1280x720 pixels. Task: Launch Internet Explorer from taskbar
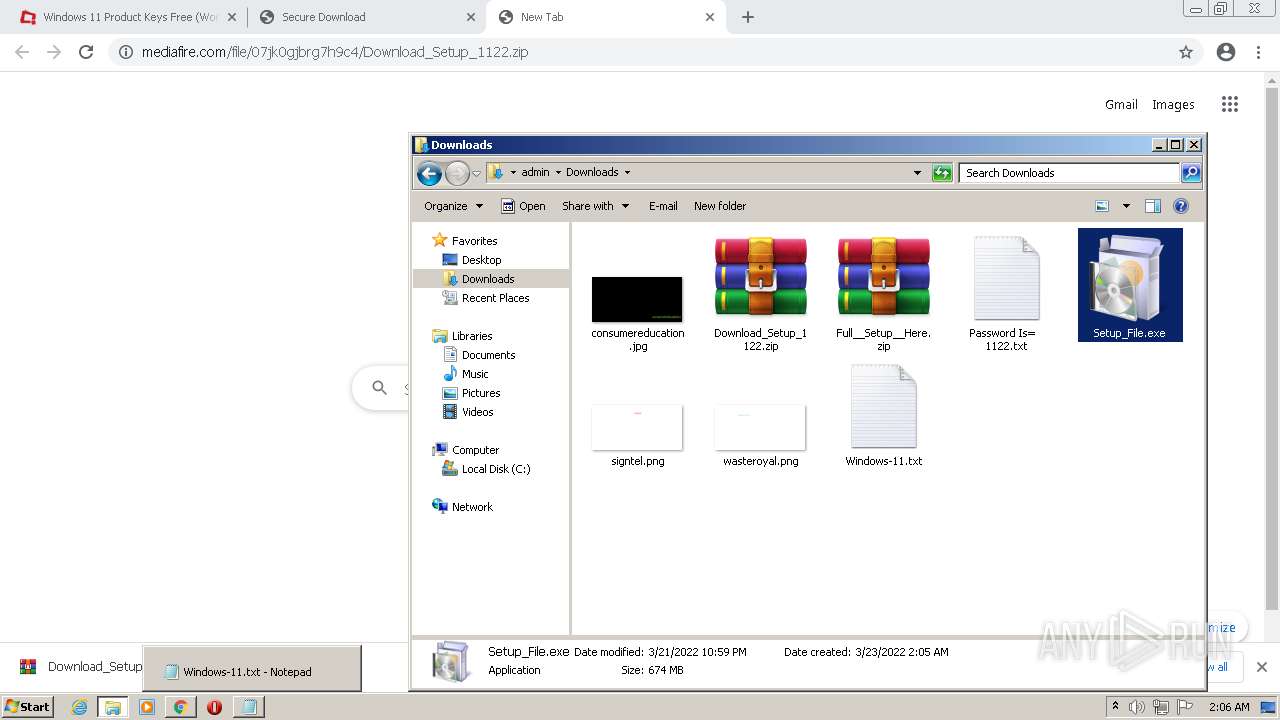pyautogui.click(x=80, y=707)
